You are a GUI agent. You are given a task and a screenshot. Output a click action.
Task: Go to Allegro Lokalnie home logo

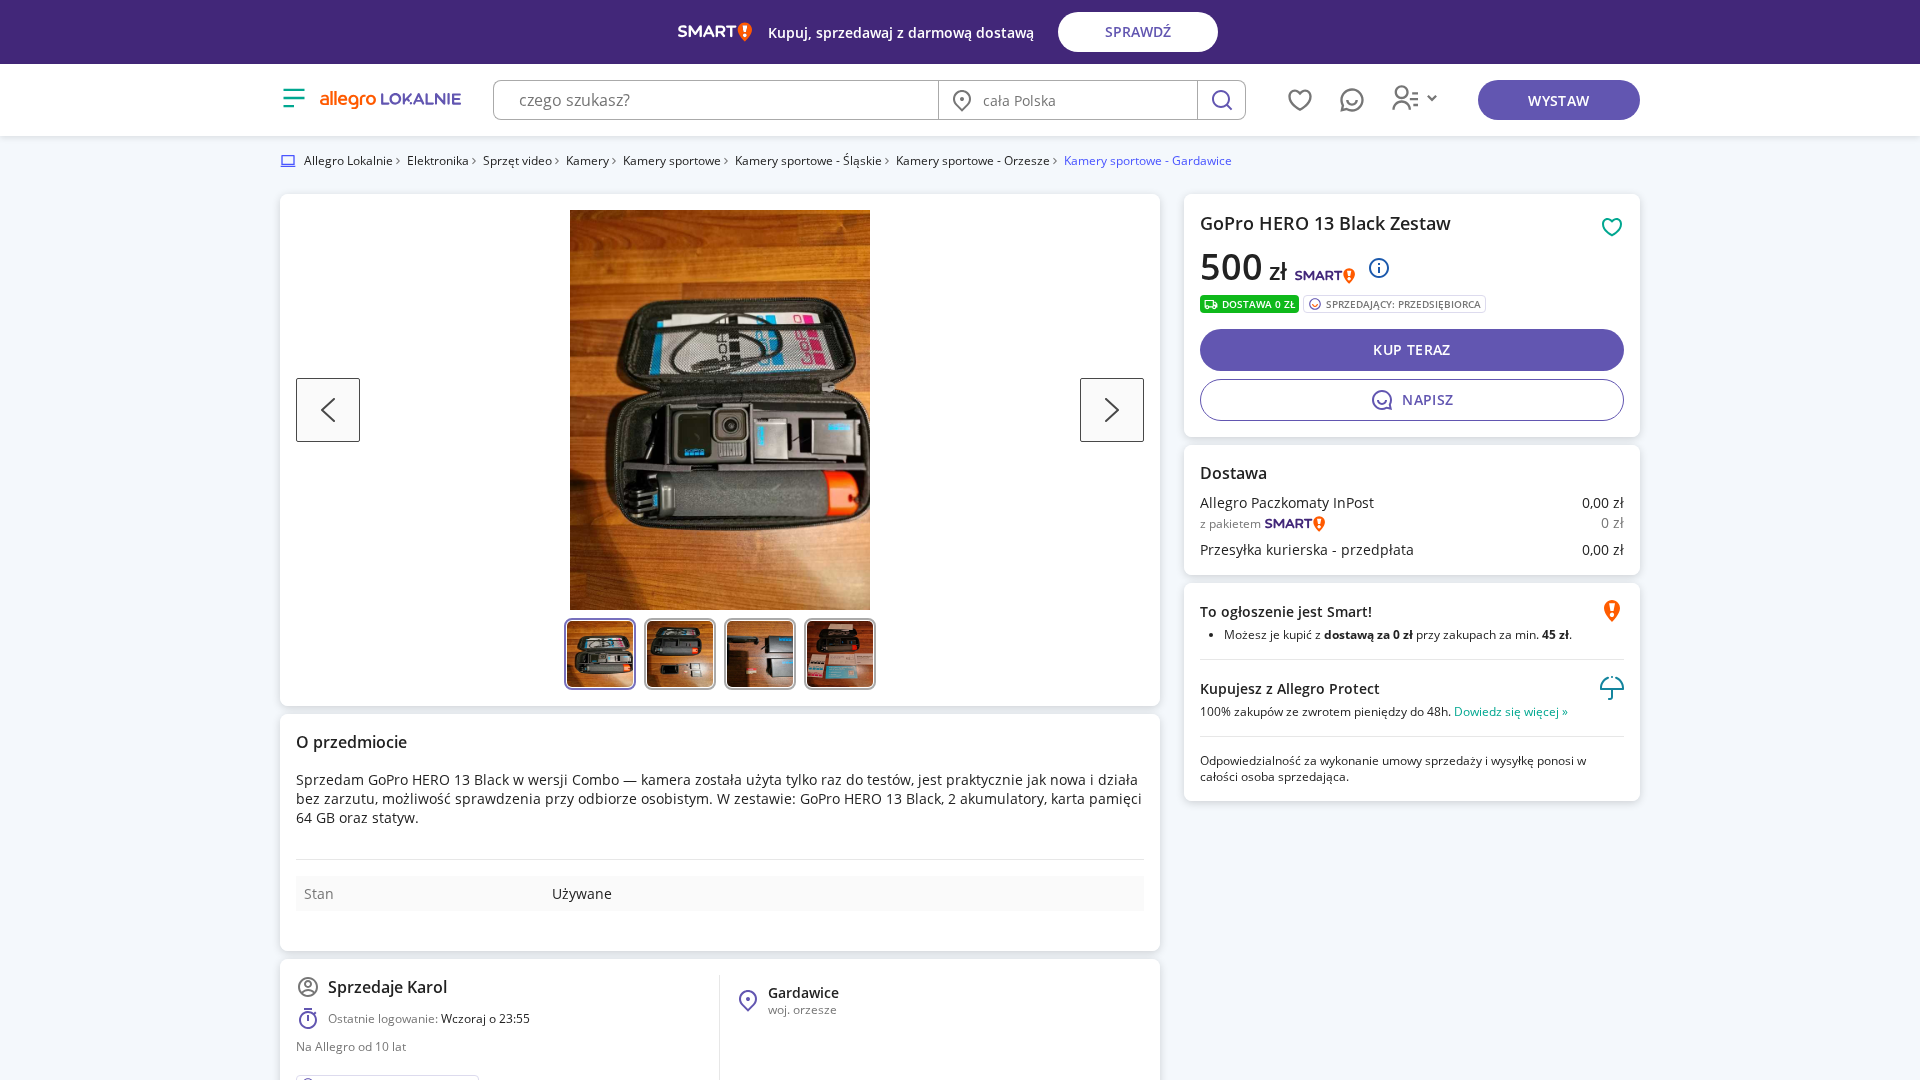pos(390,99)
